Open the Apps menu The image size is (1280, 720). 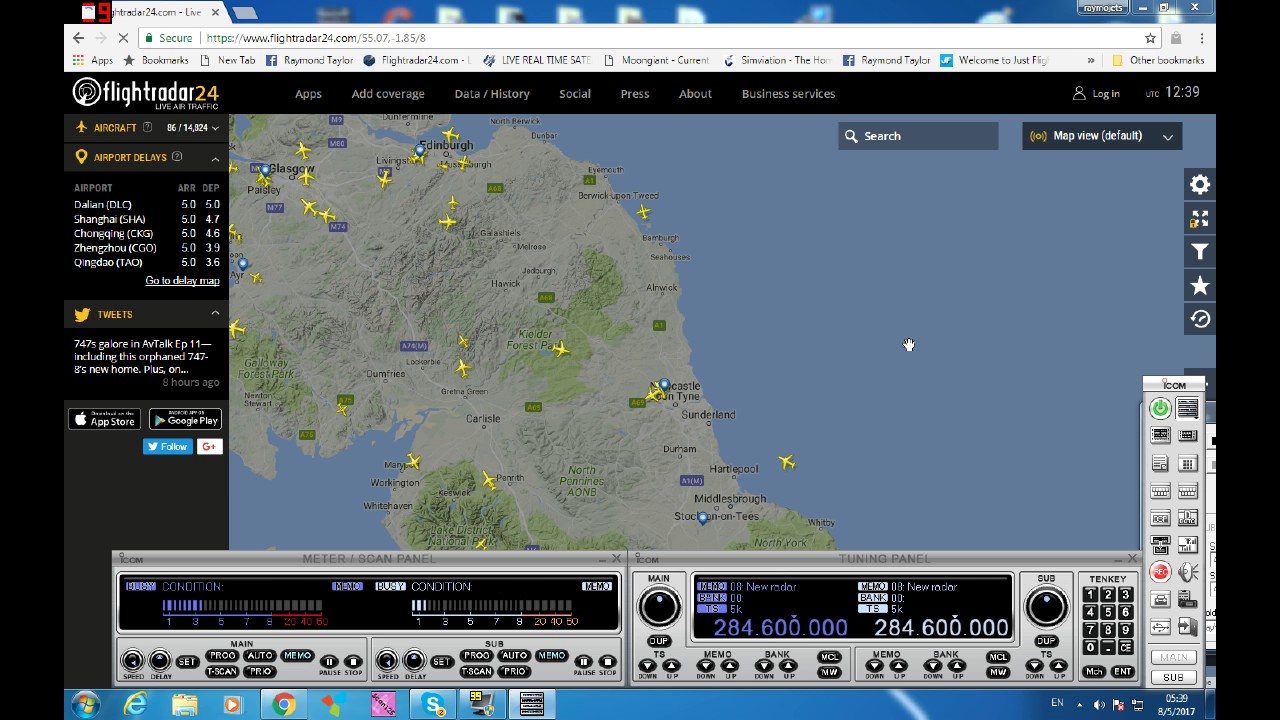[x=308, y=94]
